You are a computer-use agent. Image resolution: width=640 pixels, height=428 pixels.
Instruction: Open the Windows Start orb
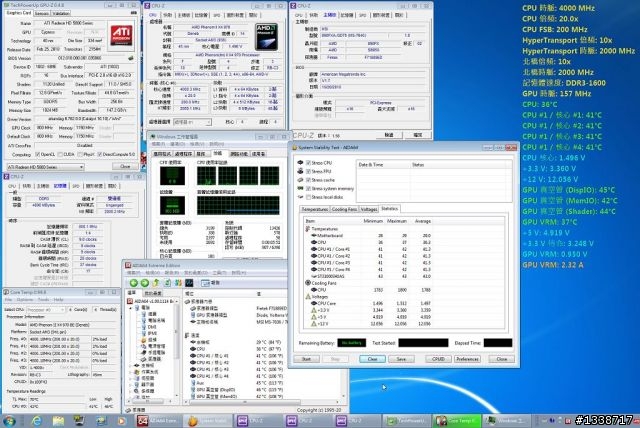(9, 420)
